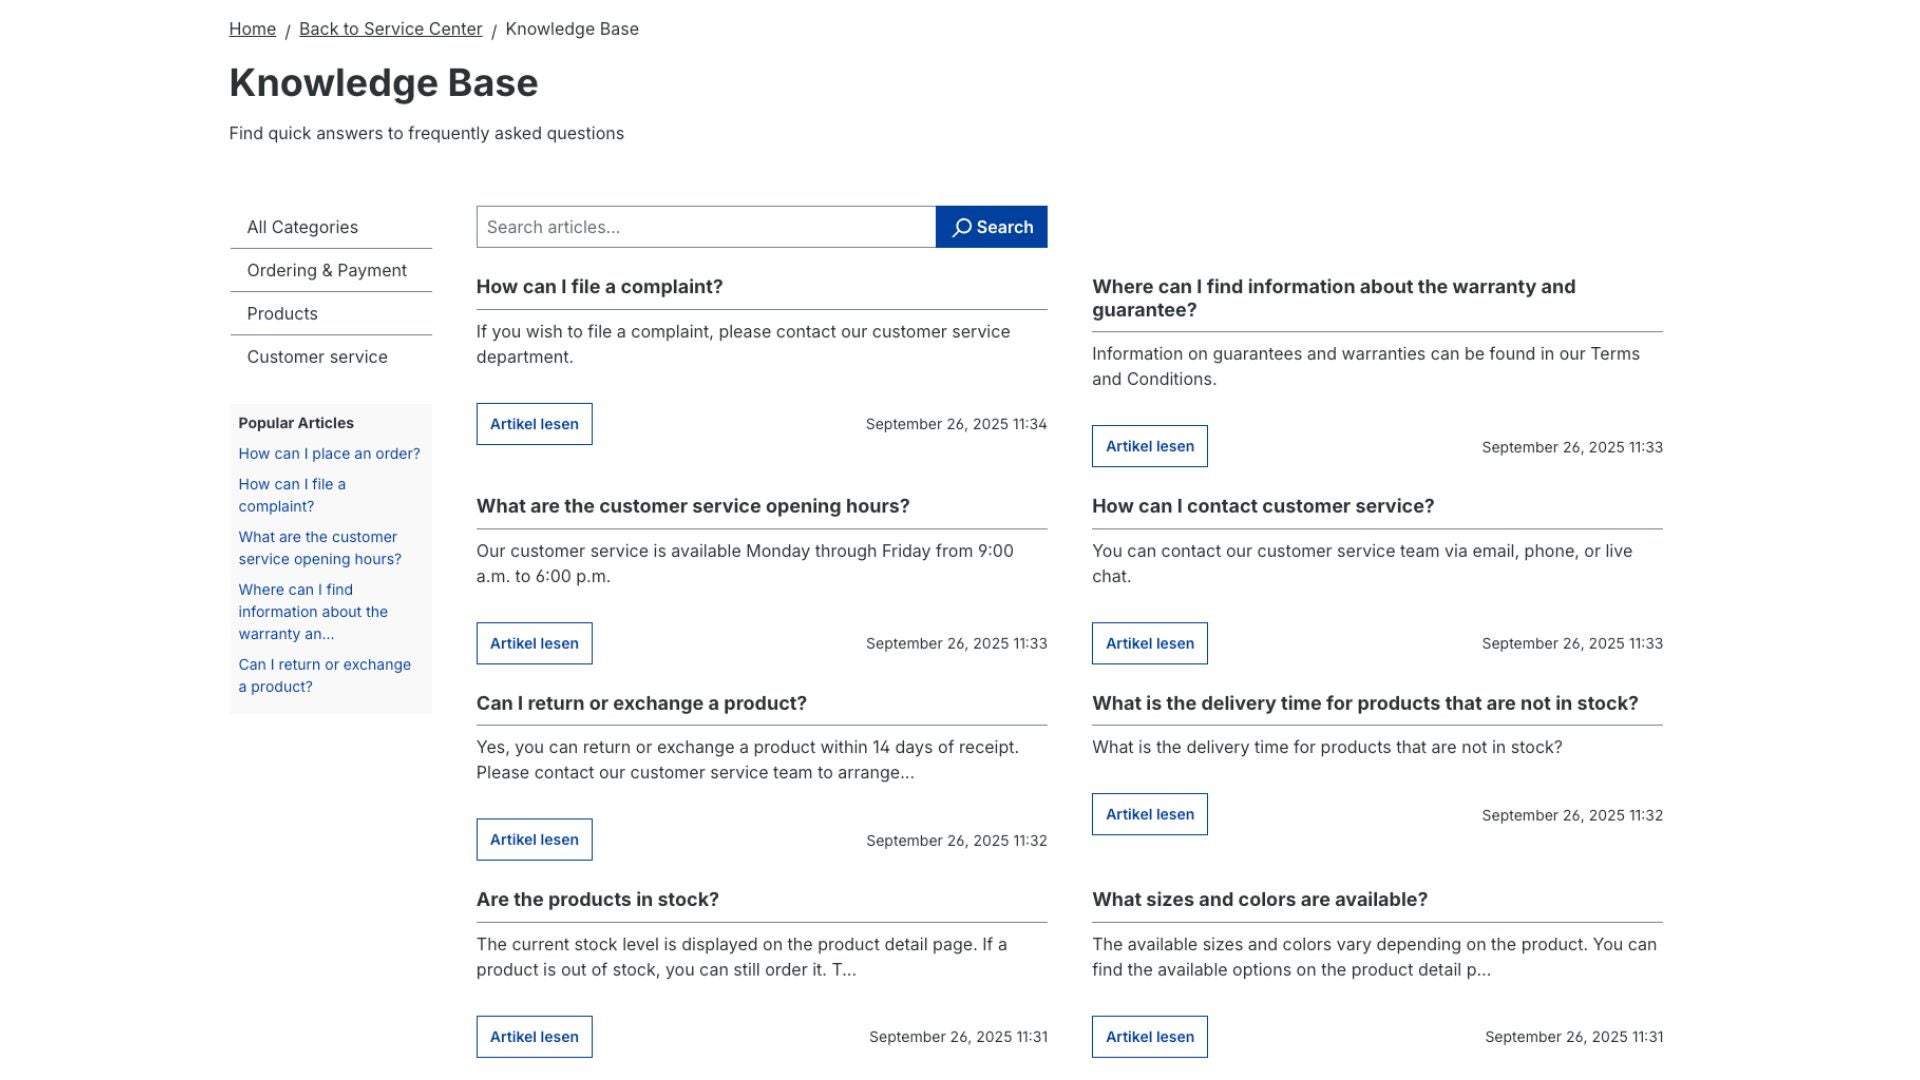Open popular article on return or exchange
The image size is (1920, 1080).
click(x=324, y=676)
